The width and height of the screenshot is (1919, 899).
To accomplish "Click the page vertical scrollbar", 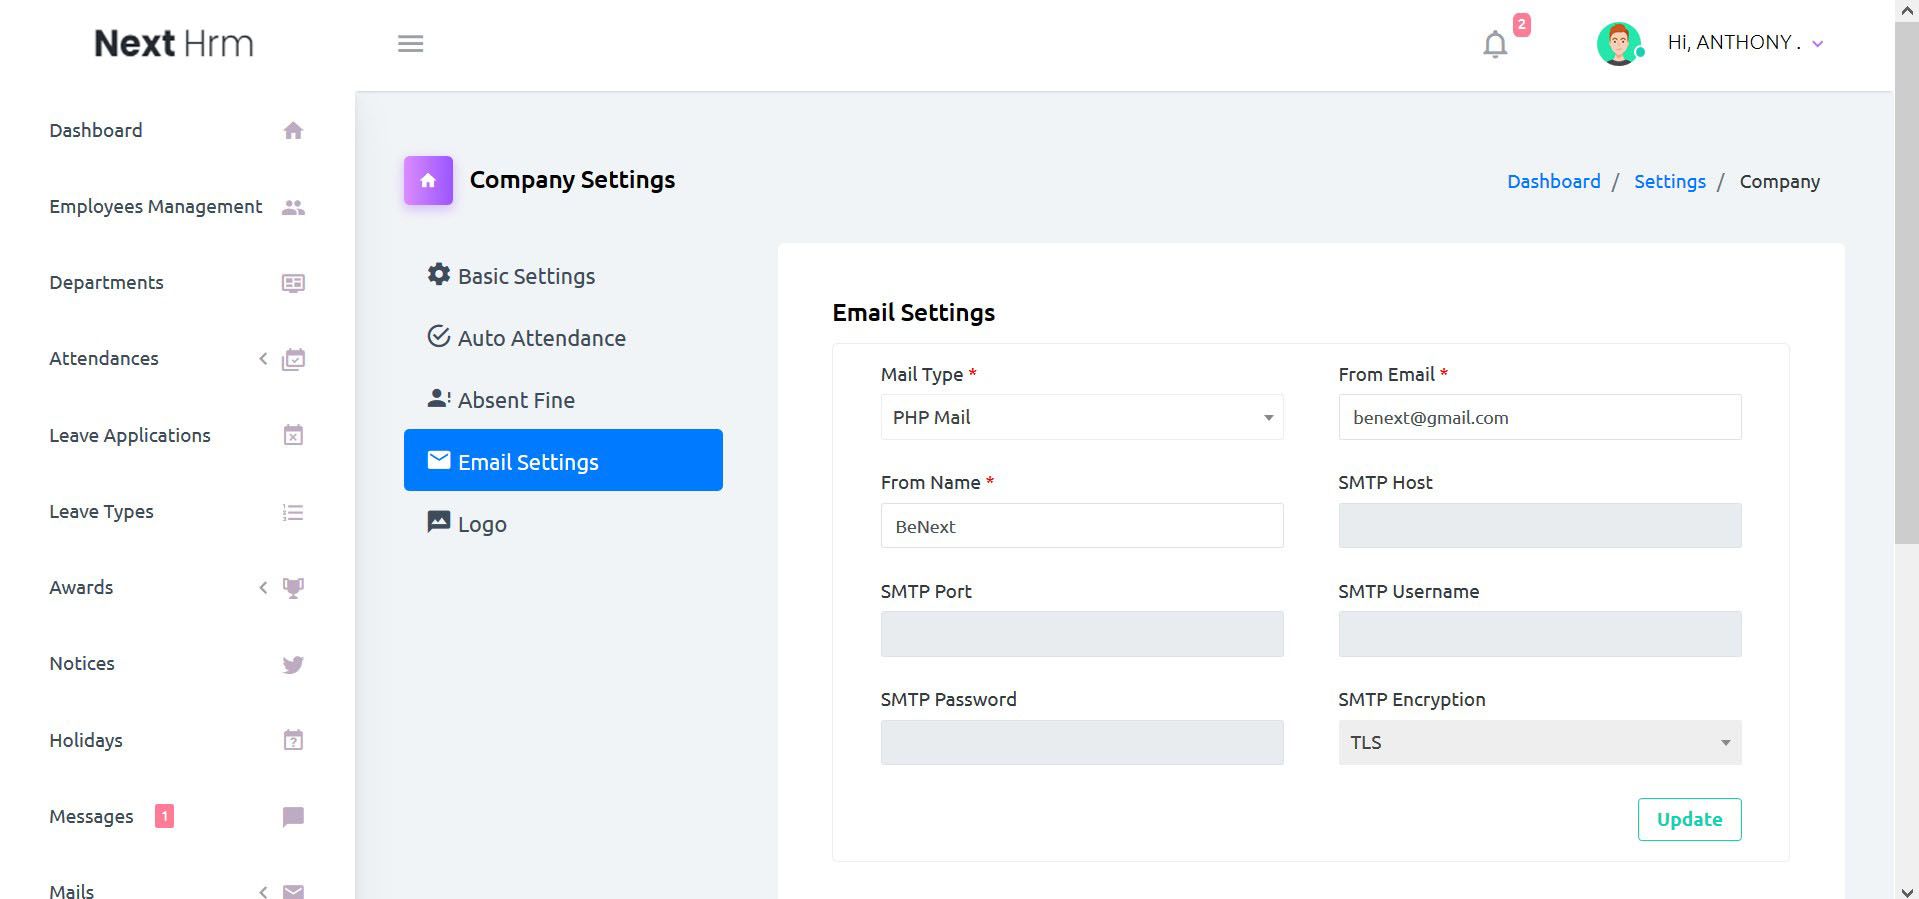I will click(1906, 300).
